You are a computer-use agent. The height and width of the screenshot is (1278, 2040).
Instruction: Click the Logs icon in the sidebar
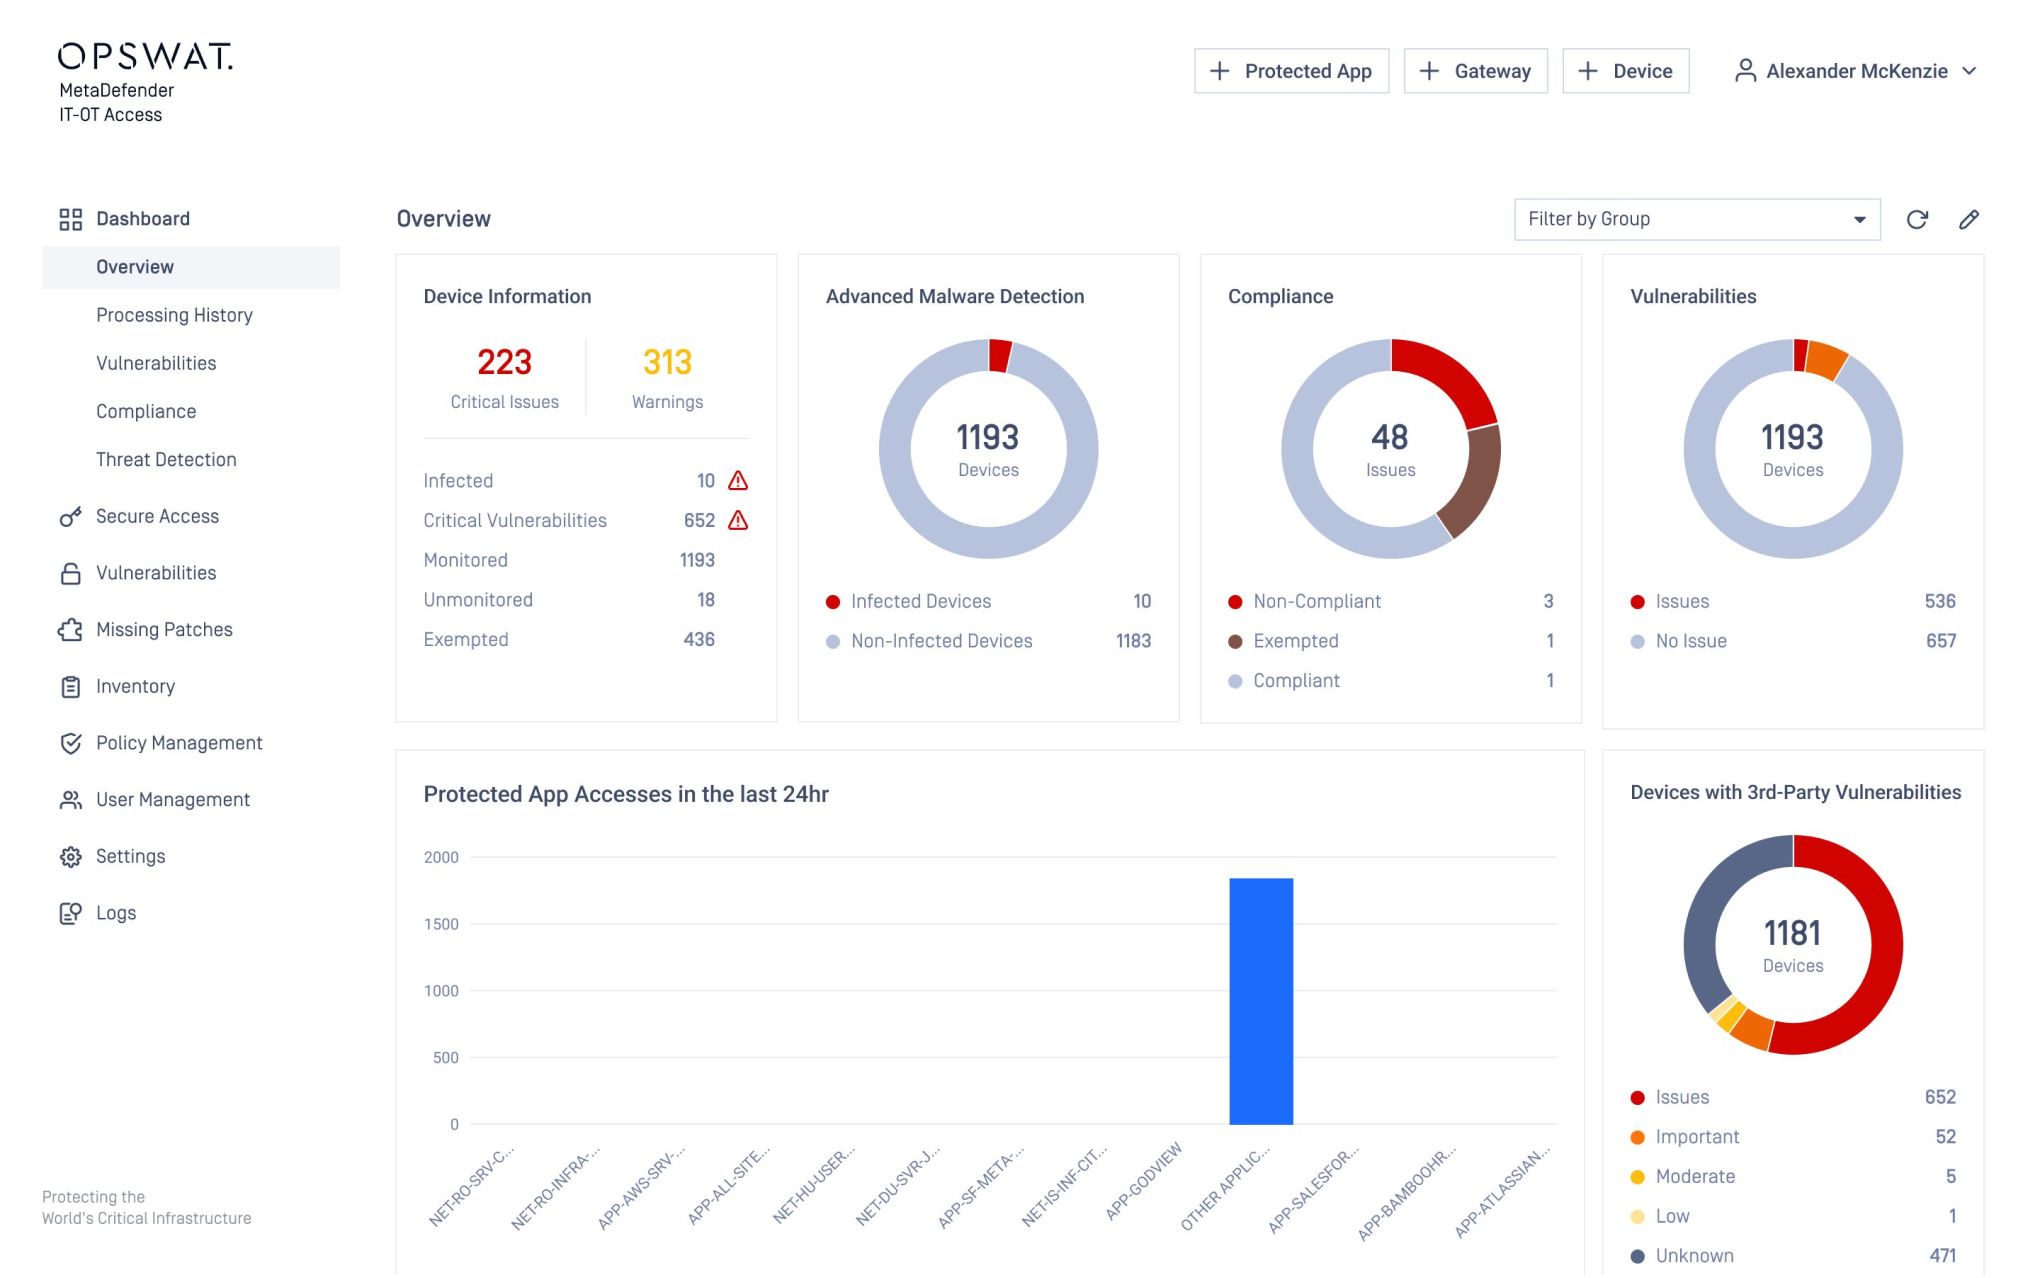tap(69, 912)
